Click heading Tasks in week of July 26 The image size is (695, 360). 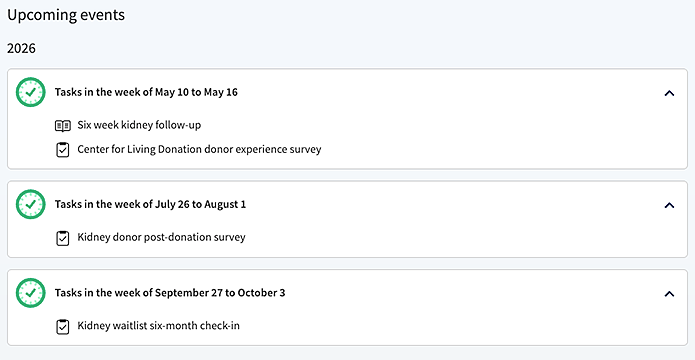[150, 204]
